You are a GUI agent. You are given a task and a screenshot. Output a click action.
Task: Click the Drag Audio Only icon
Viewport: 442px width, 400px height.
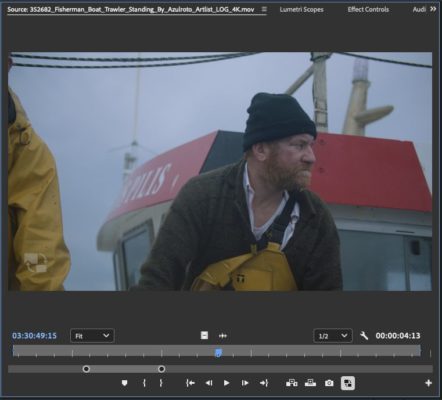(223, 336)
